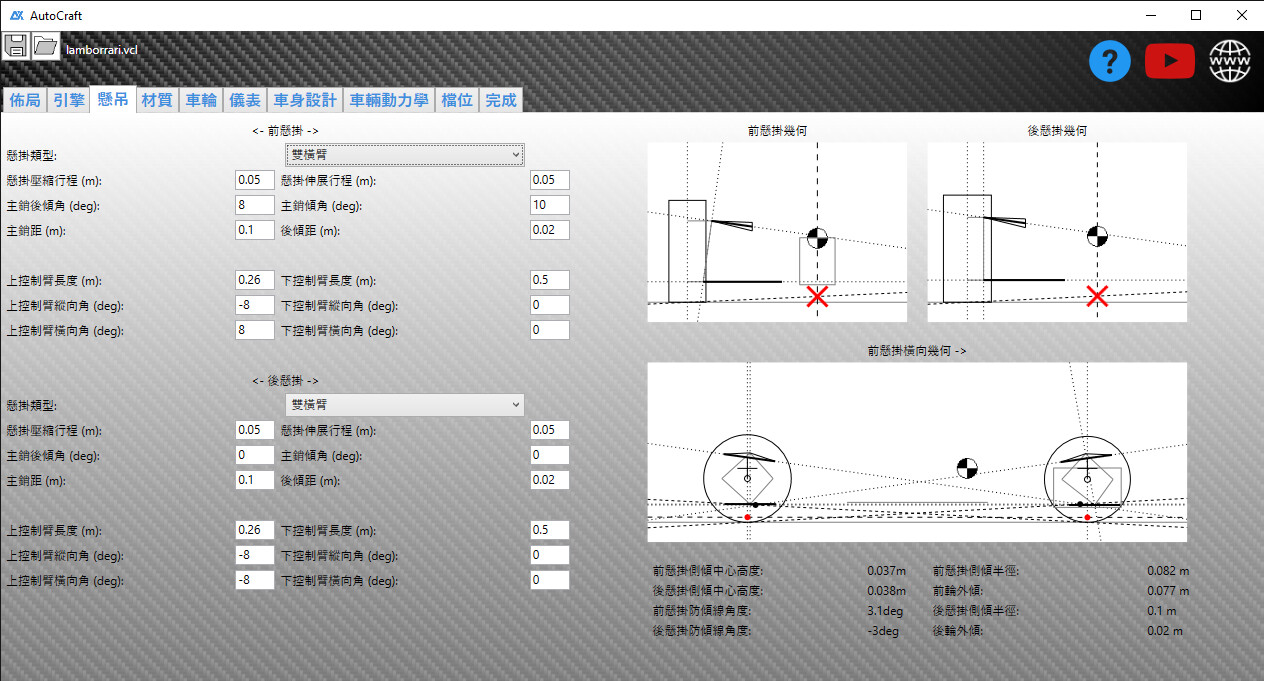Image resolution: width=1264 pixels, height=681 pixels.
Task: Click front 主銷傾角 field showing 10
Action: click(549, 205)
